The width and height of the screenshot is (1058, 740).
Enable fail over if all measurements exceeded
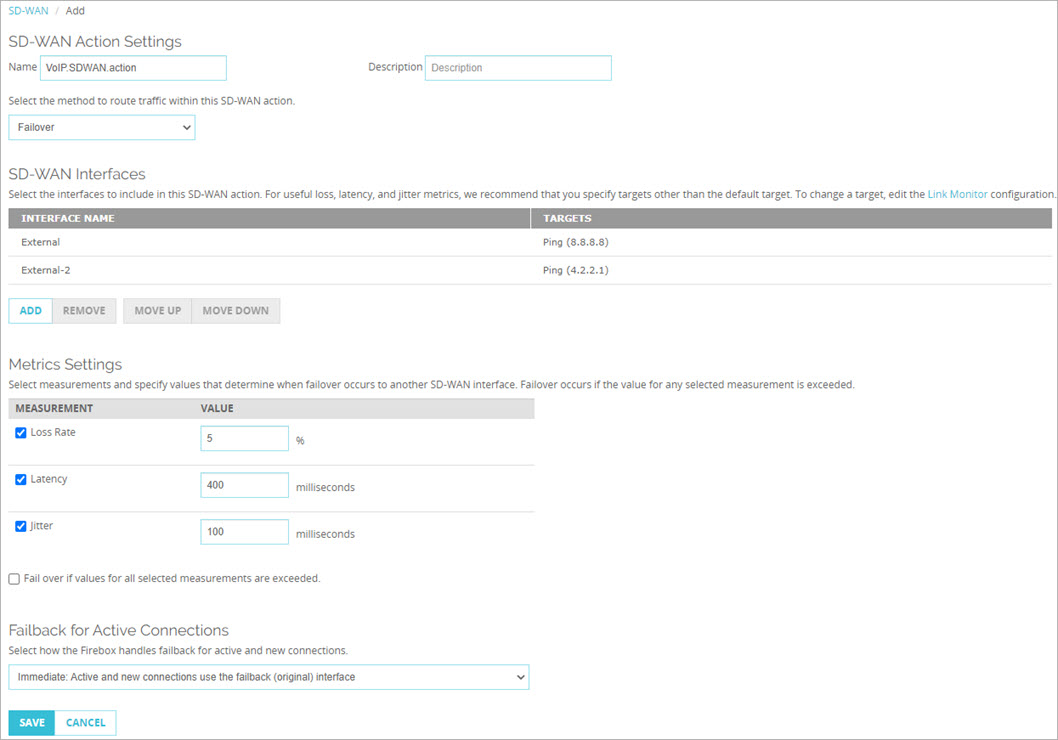(14, 579)
